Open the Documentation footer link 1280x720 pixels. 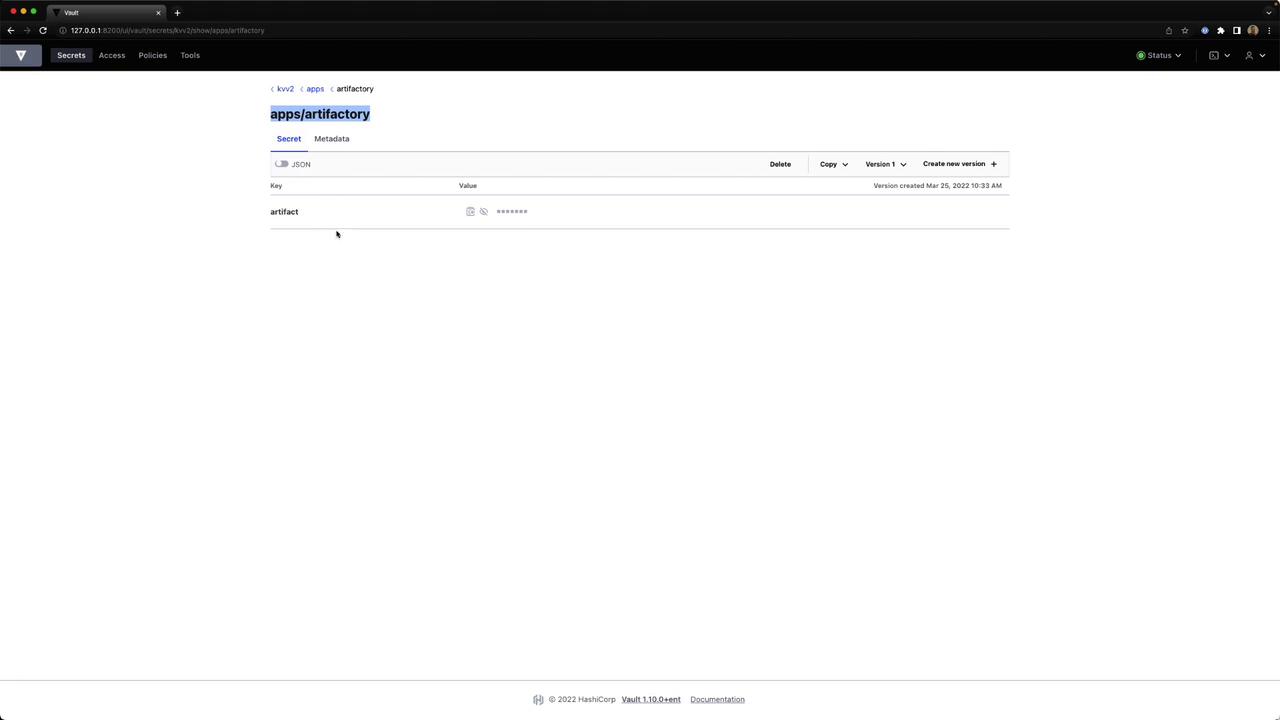coord(717,699)
